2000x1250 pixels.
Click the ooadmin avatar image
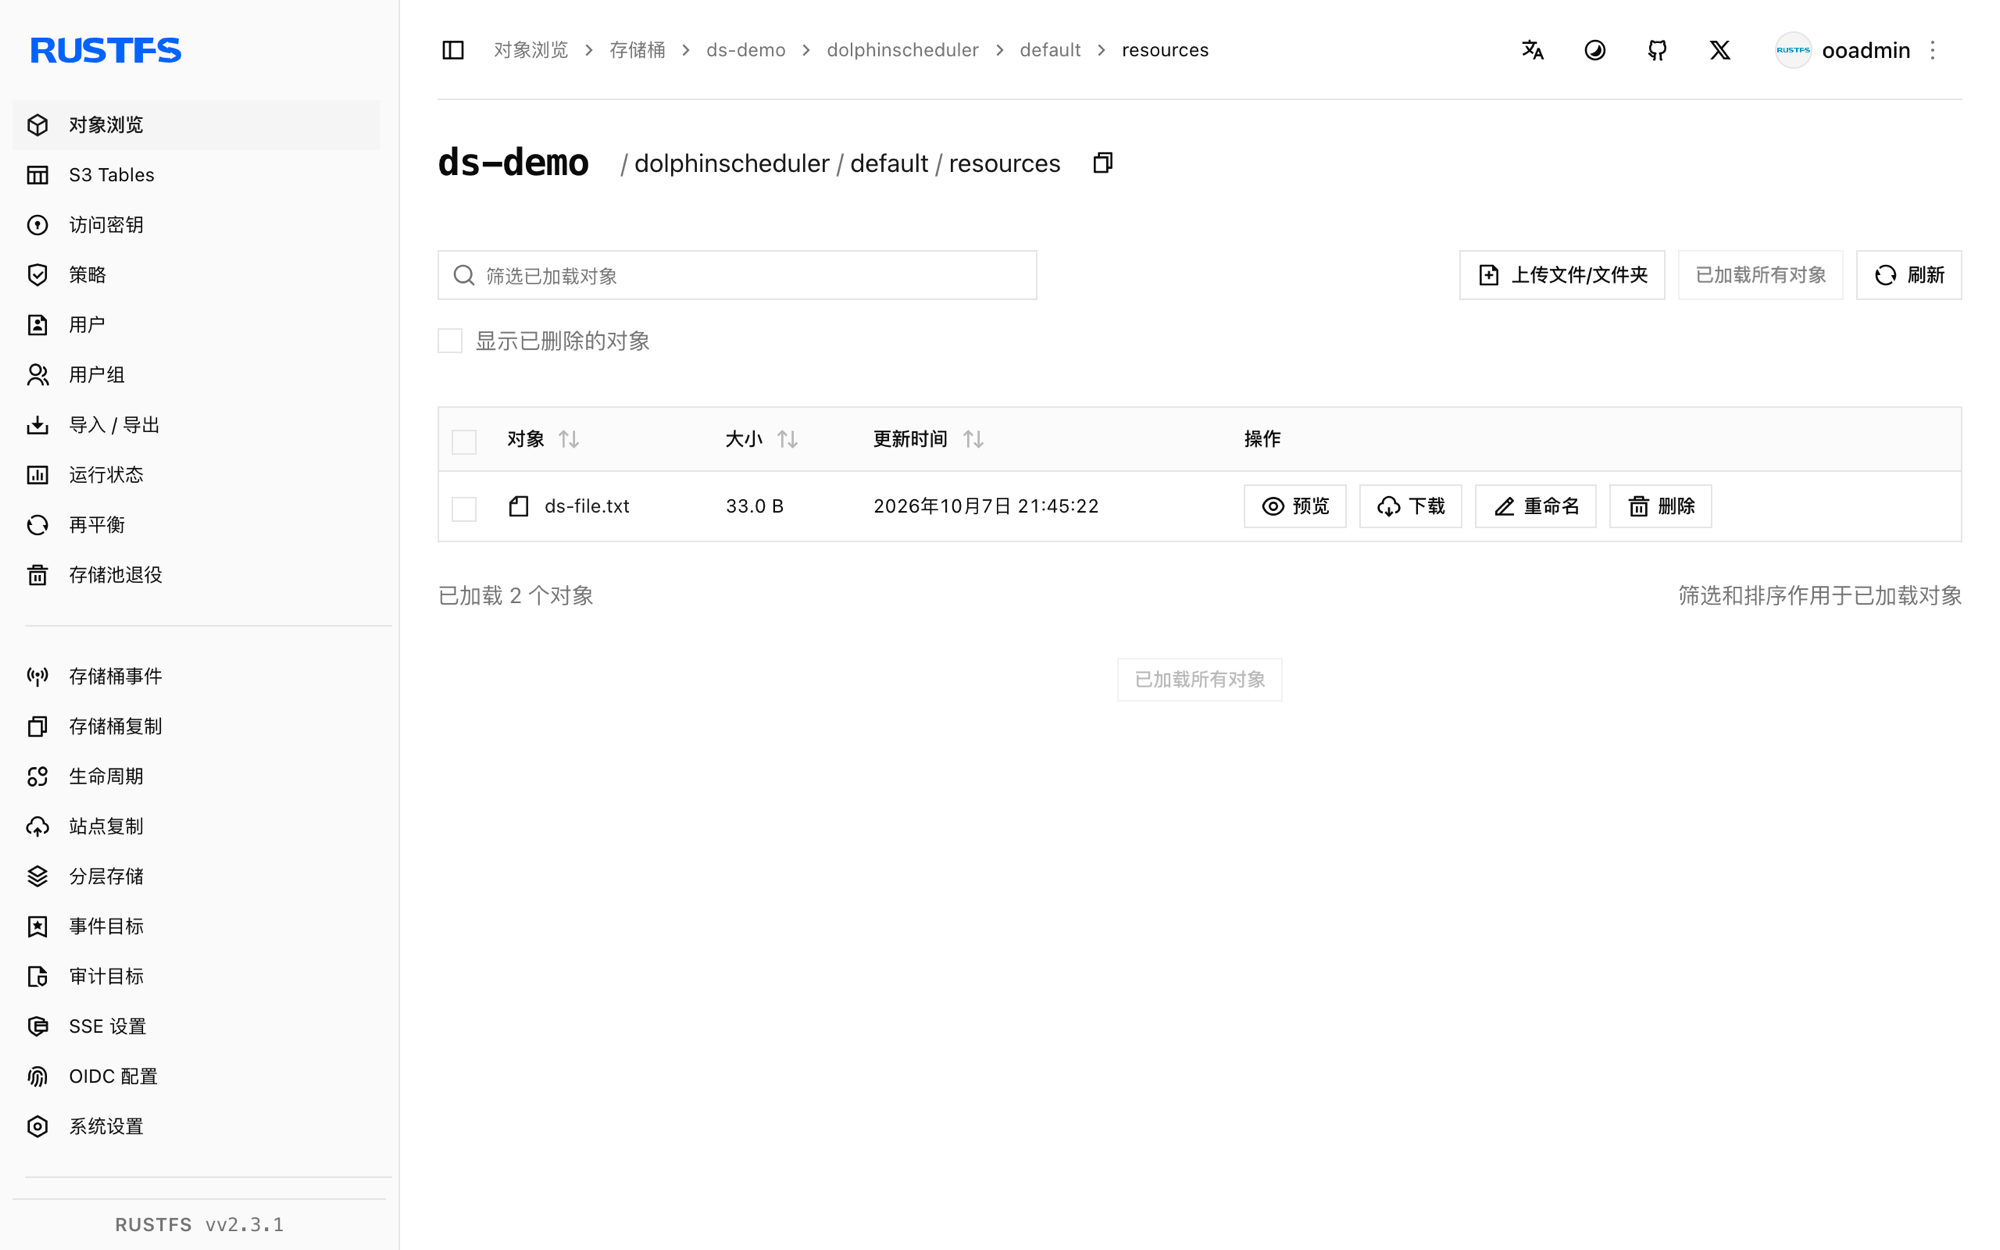click(1793, 50)
